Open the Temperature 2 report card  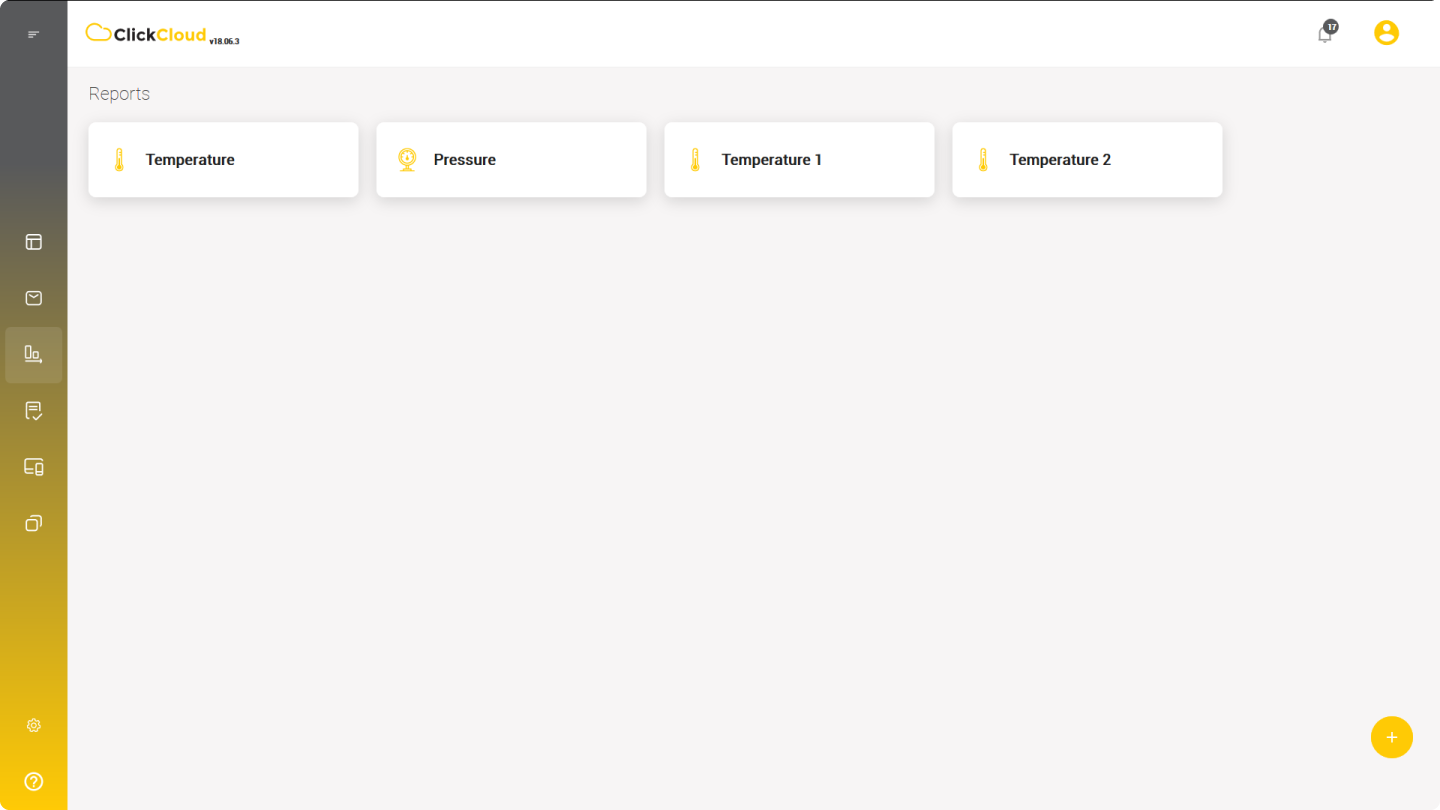pyautogui.click(x=1087, y=160)
